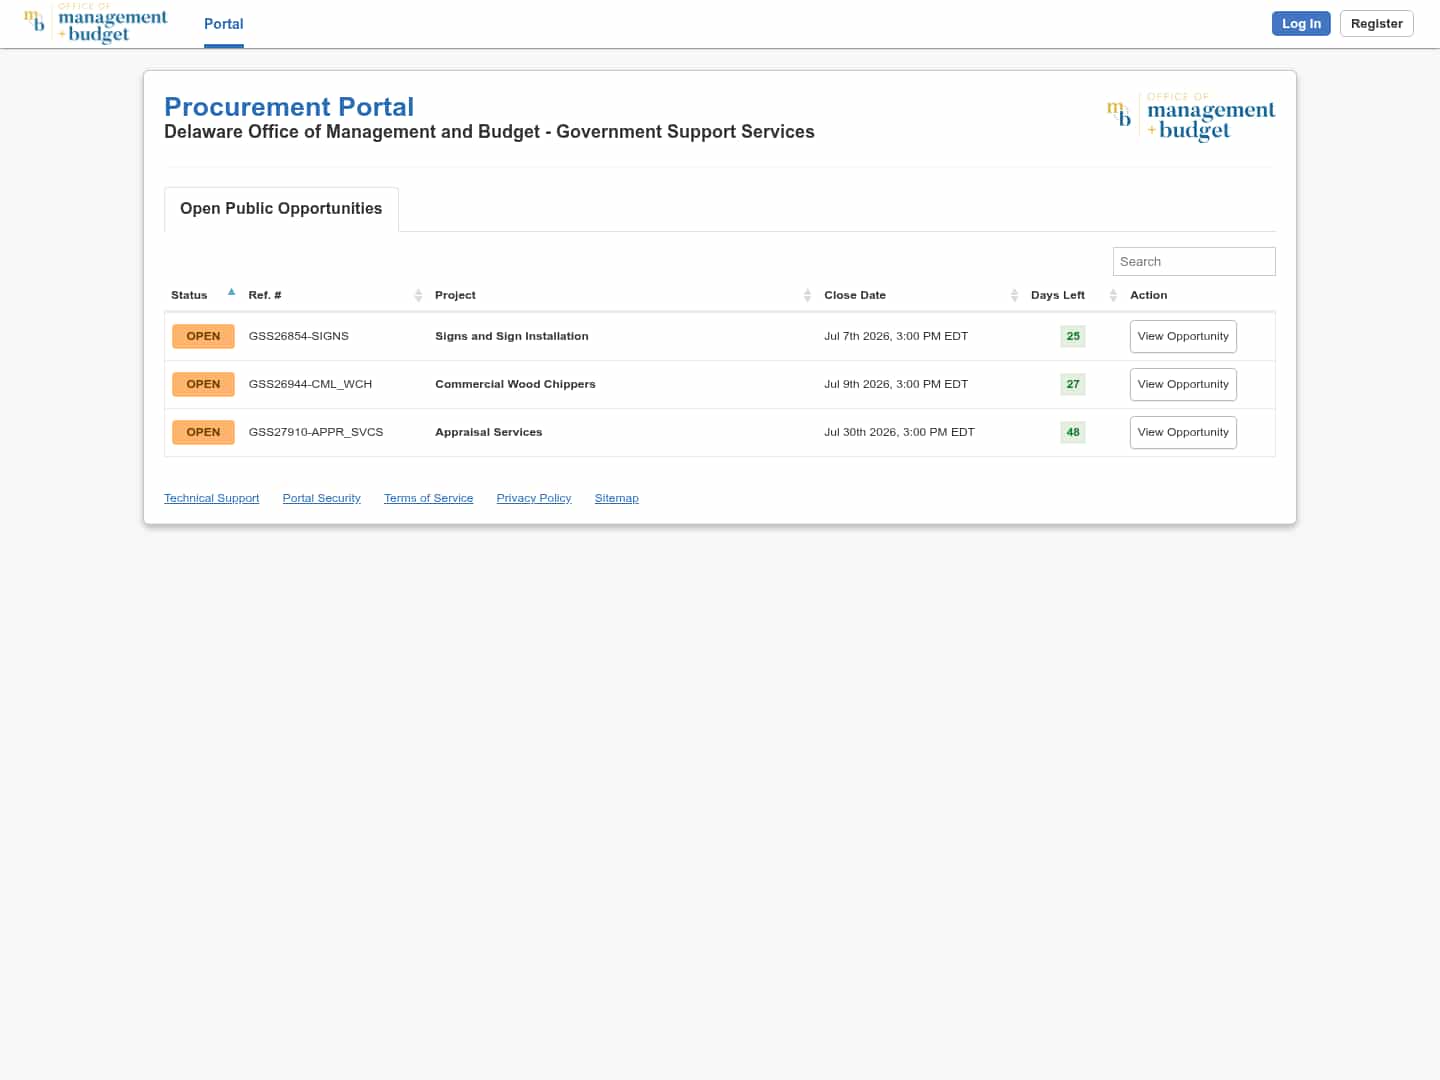Click the Procurement Portal heading
The width and height of the screenshot is (1440, 1080).
point(289,107)
